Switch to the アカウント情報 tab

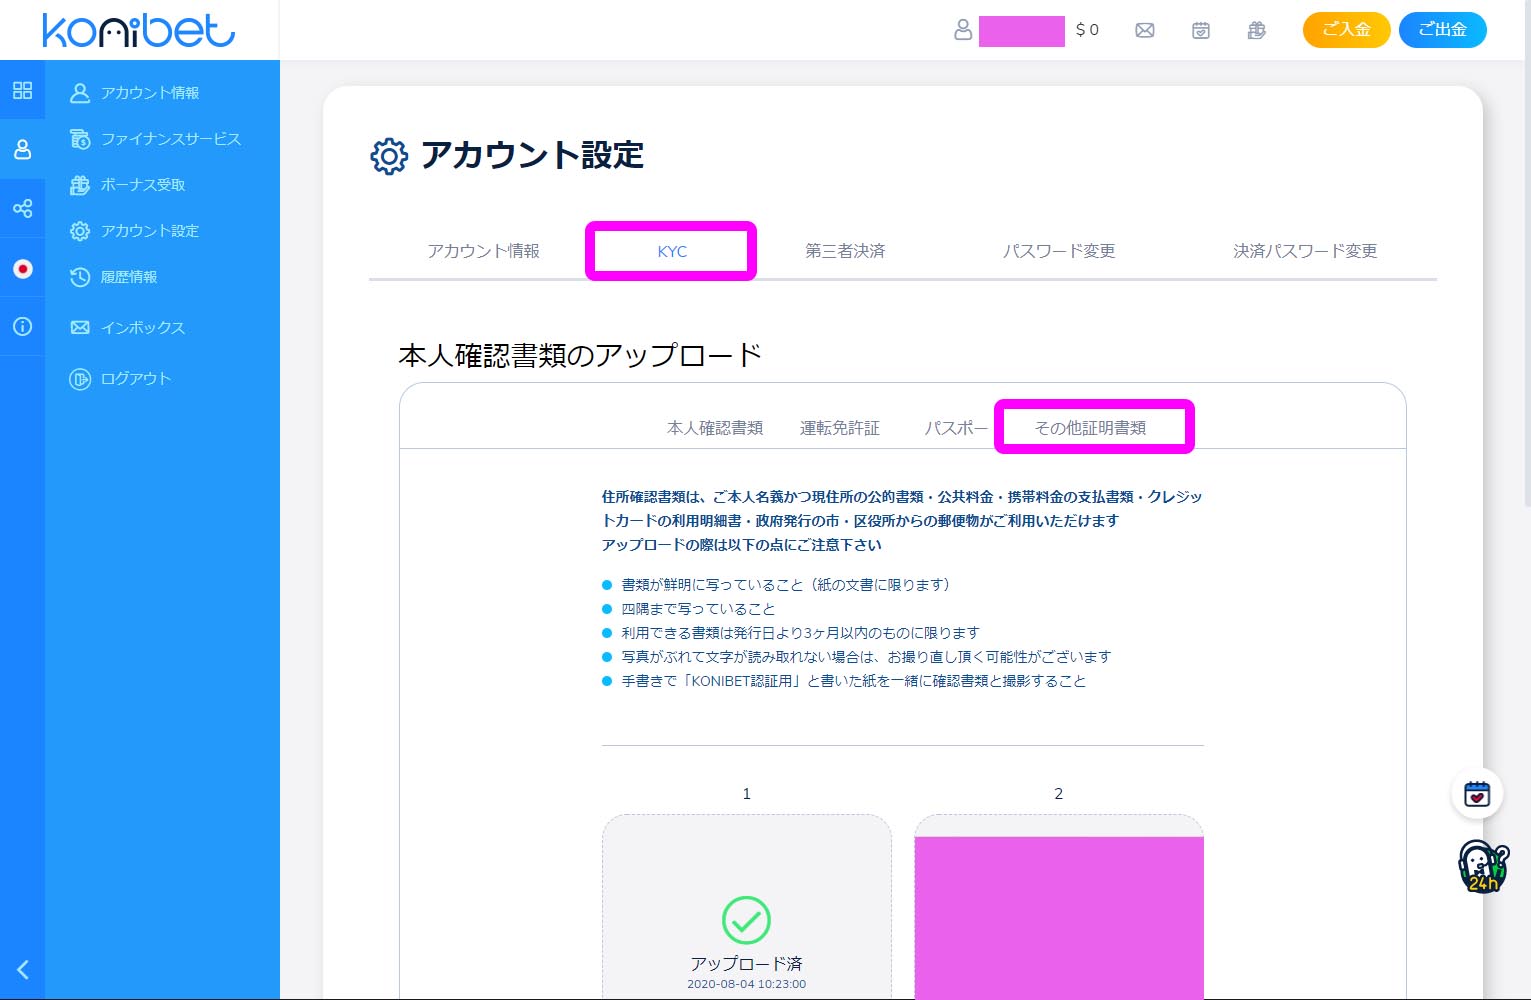[484, 251]
